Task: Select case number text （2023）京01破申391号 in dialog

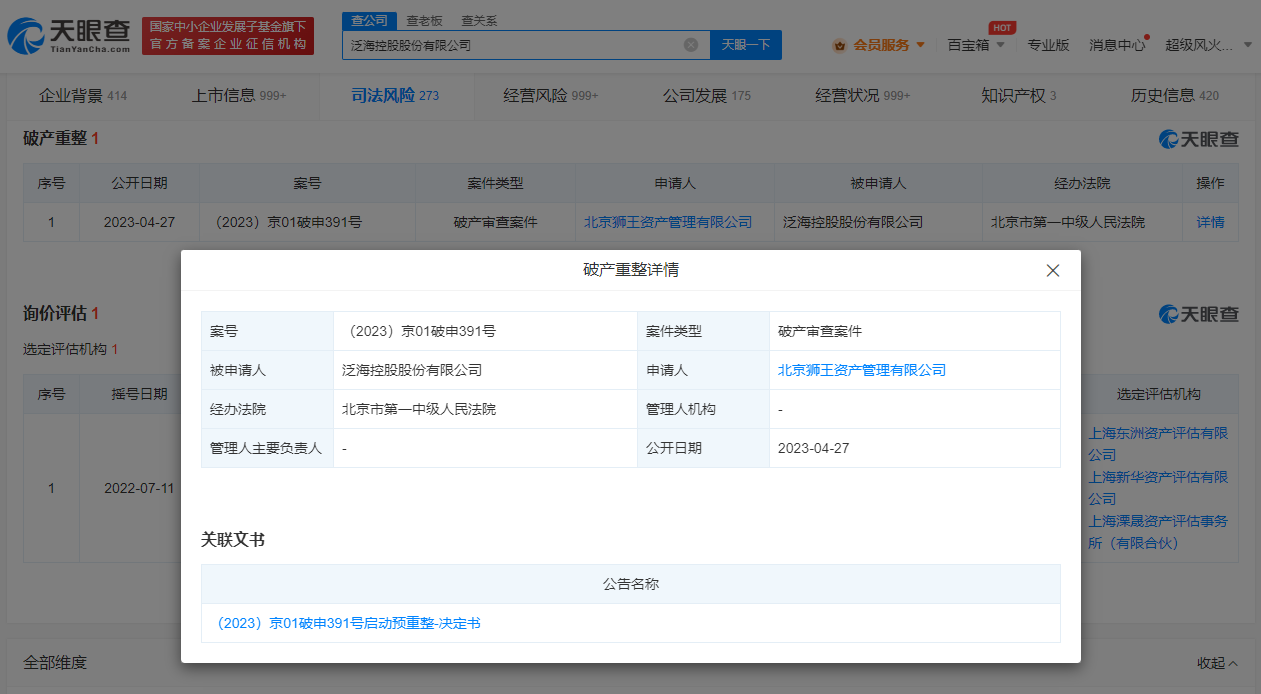Action: point(419,331)
